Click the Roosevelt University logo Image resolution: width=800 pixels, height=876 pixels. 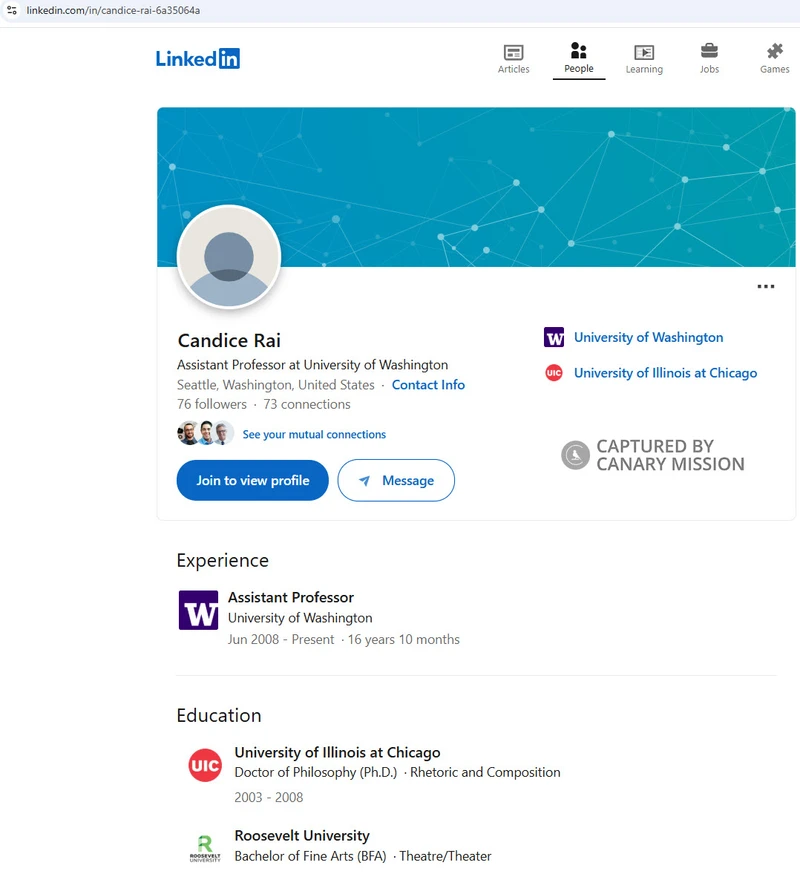click(205, 848)
